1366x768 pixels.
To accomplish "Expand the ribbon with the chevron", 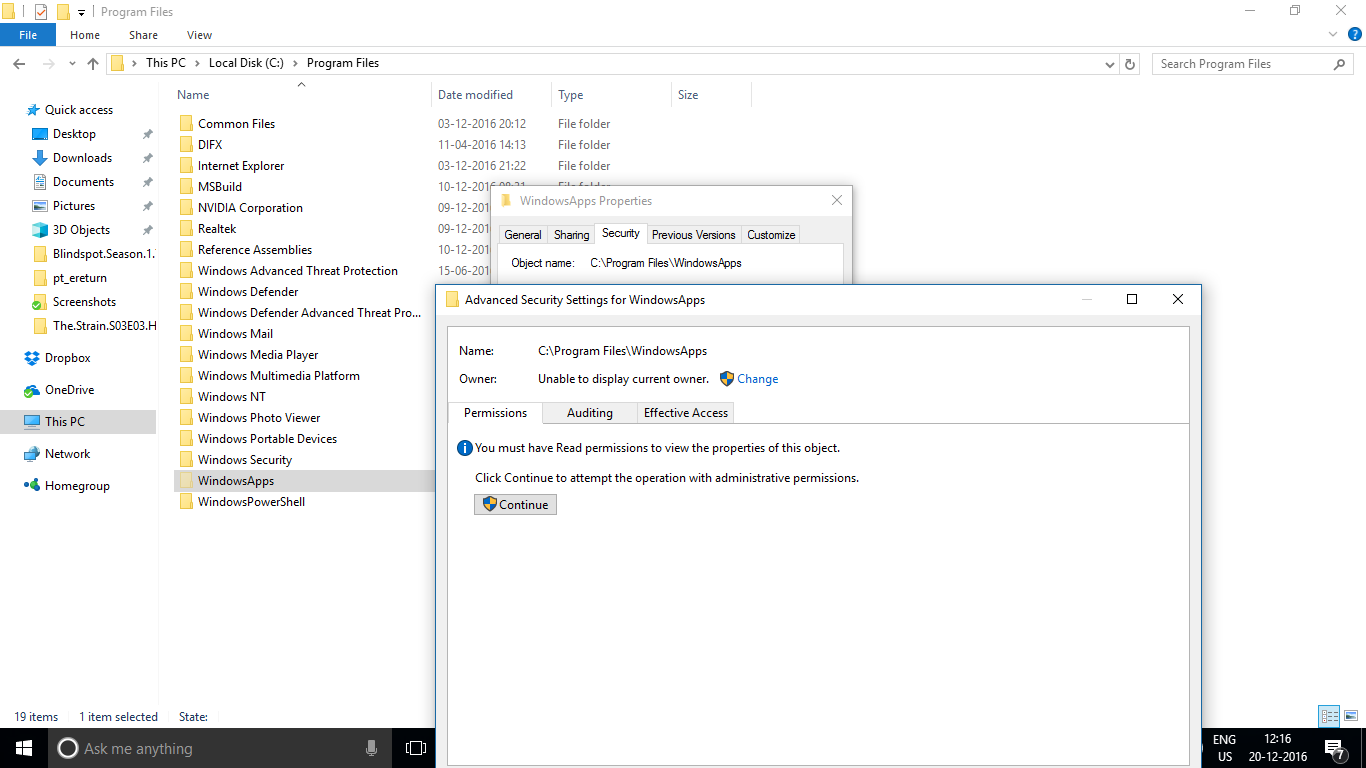I will (1332, 35).
